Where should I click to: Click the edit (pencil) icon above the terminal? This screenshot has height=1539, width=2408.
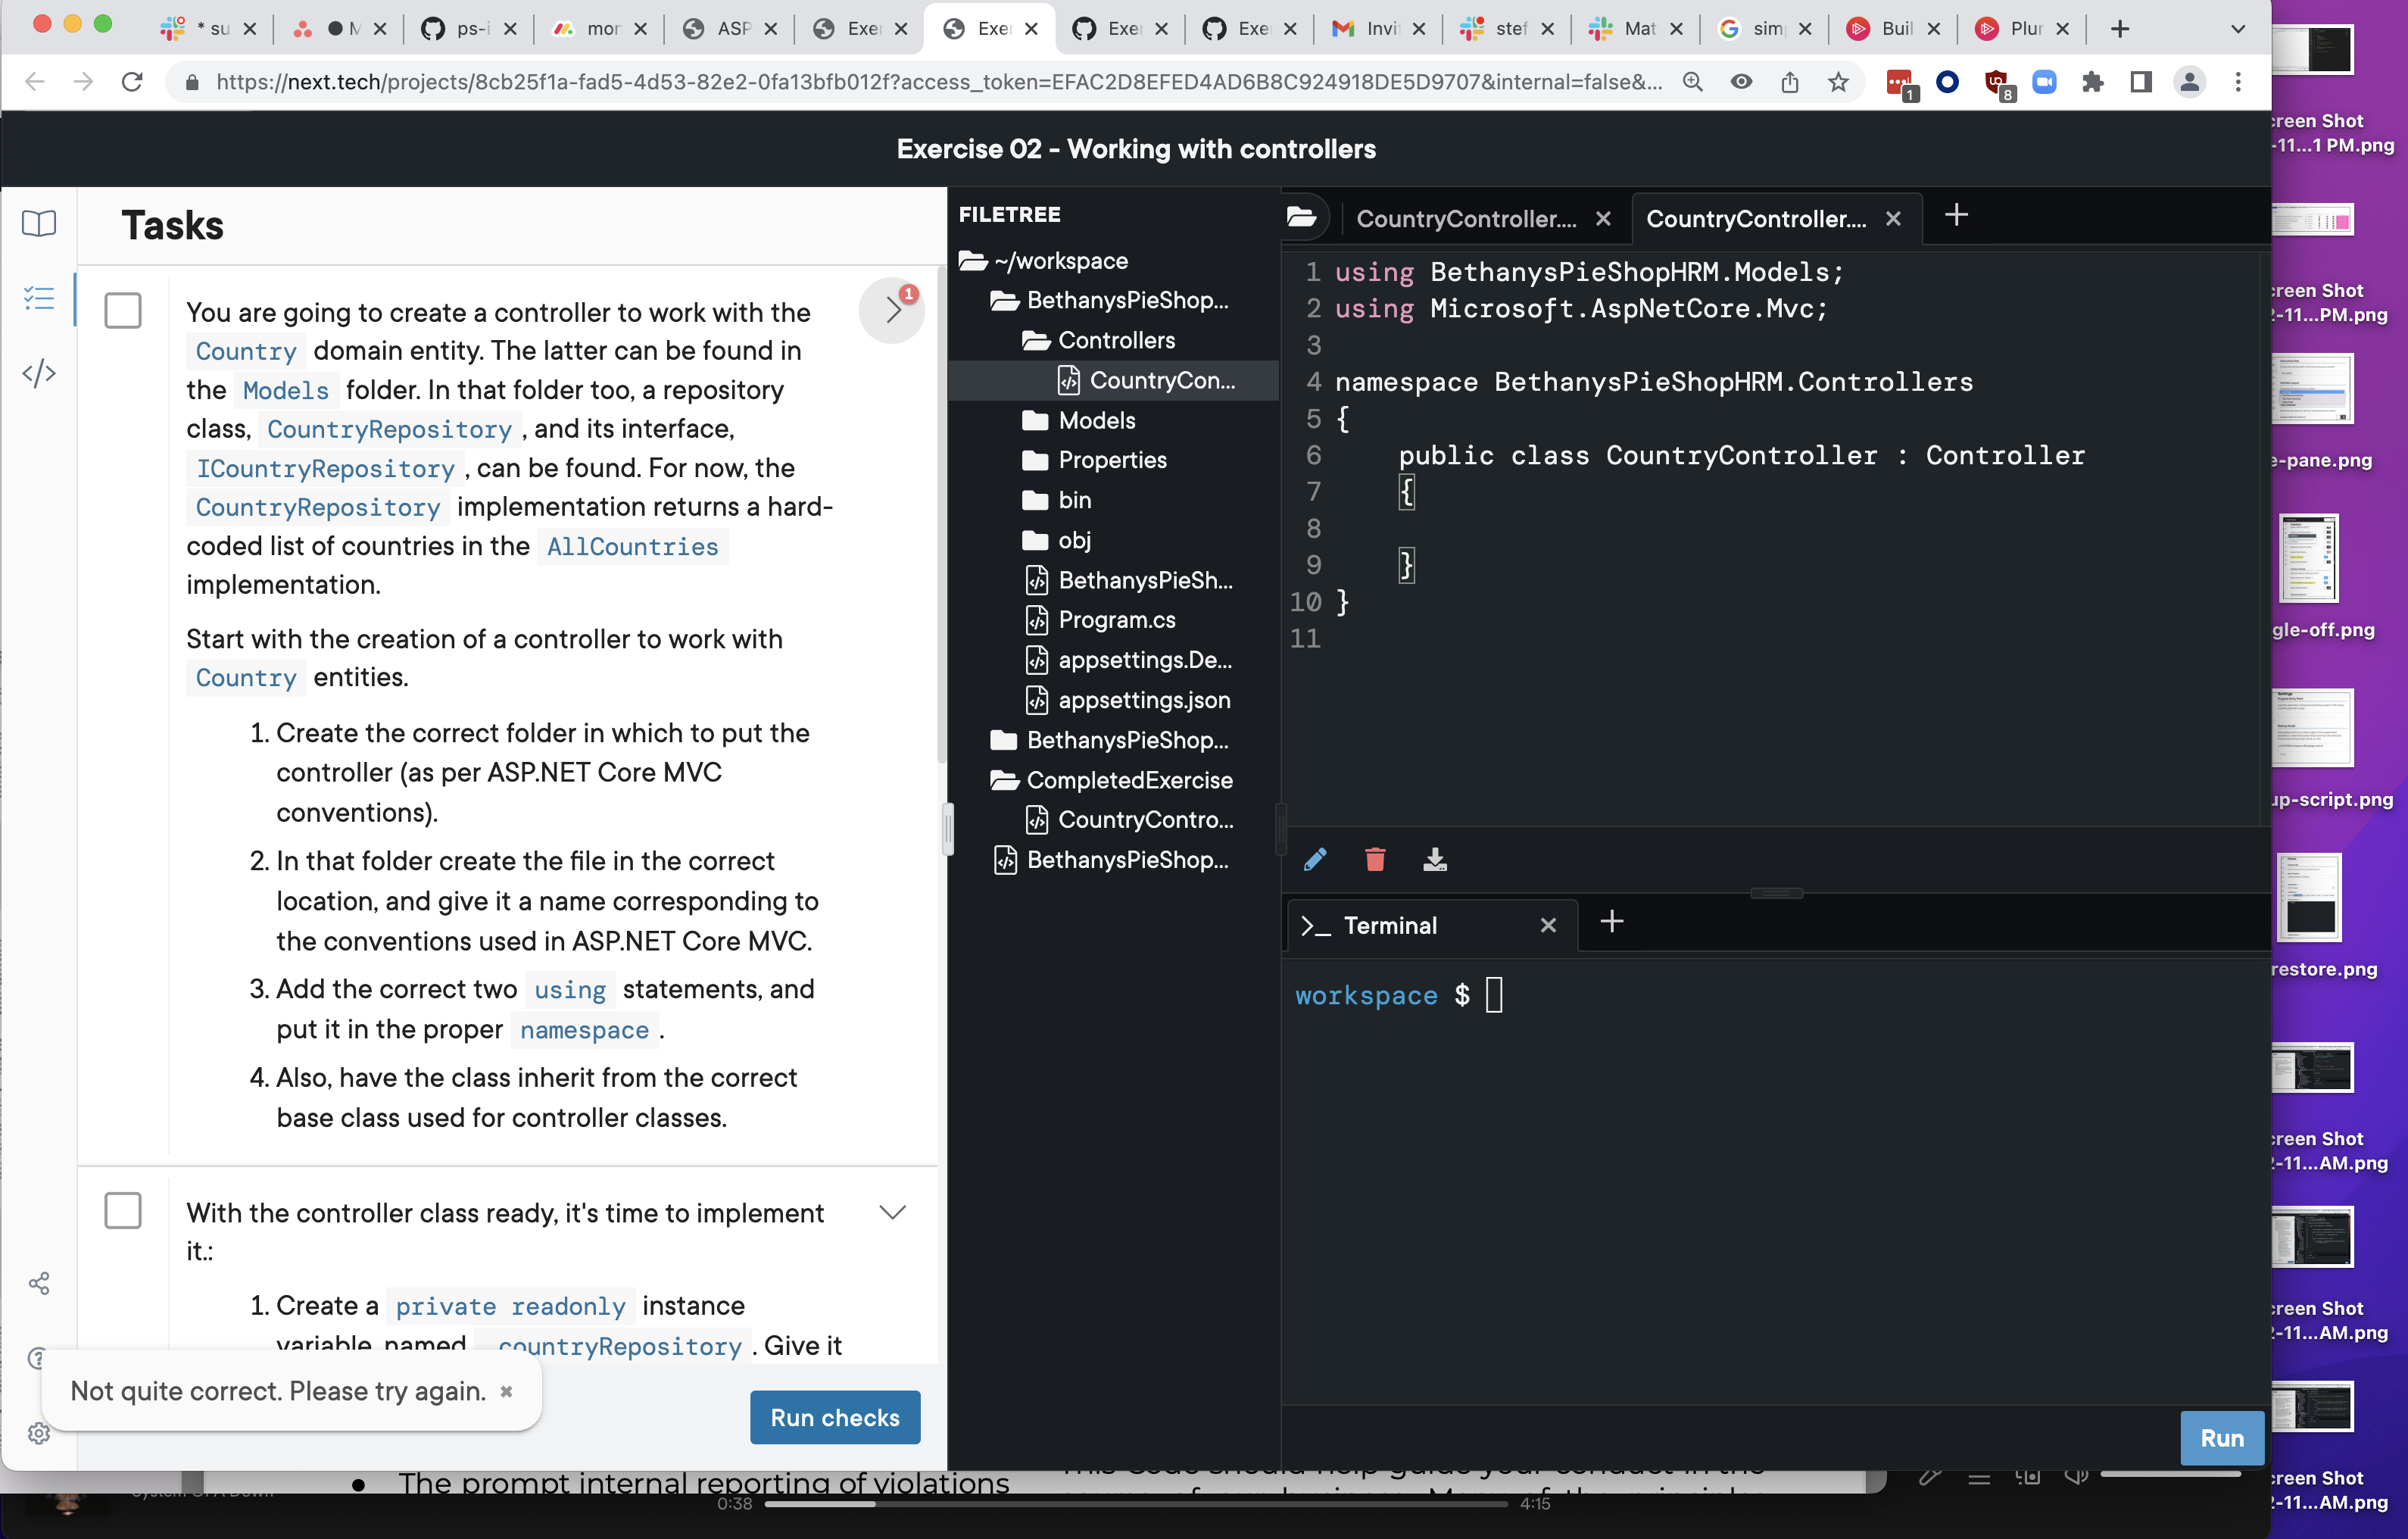(1316, 859)
